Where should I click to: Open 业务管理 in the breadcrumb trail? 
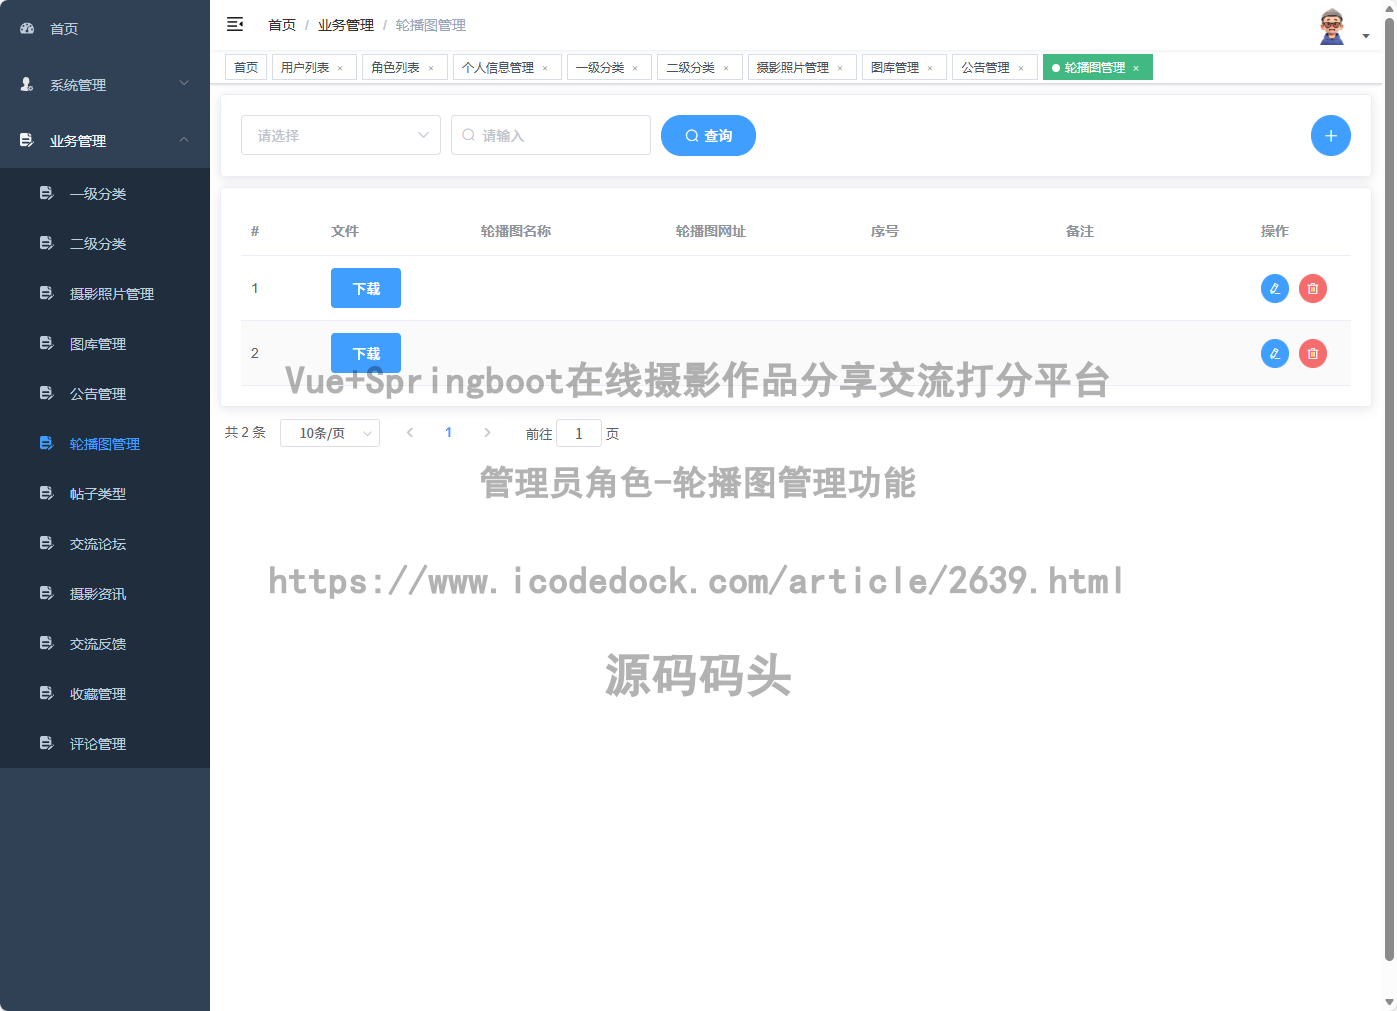pos(345,24)
